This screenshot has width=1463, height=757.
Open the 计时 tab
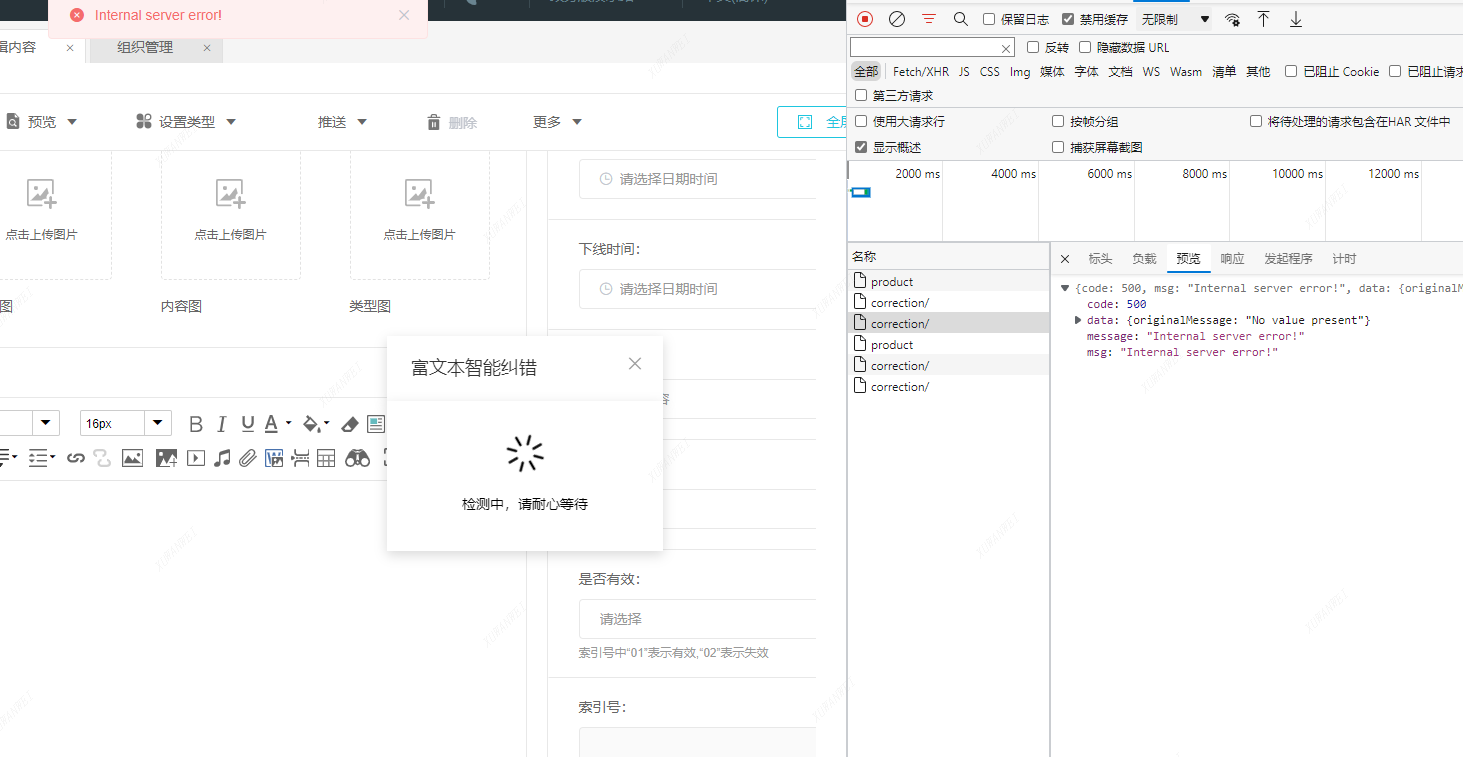pyautogui.click(x=1344, y=259)
